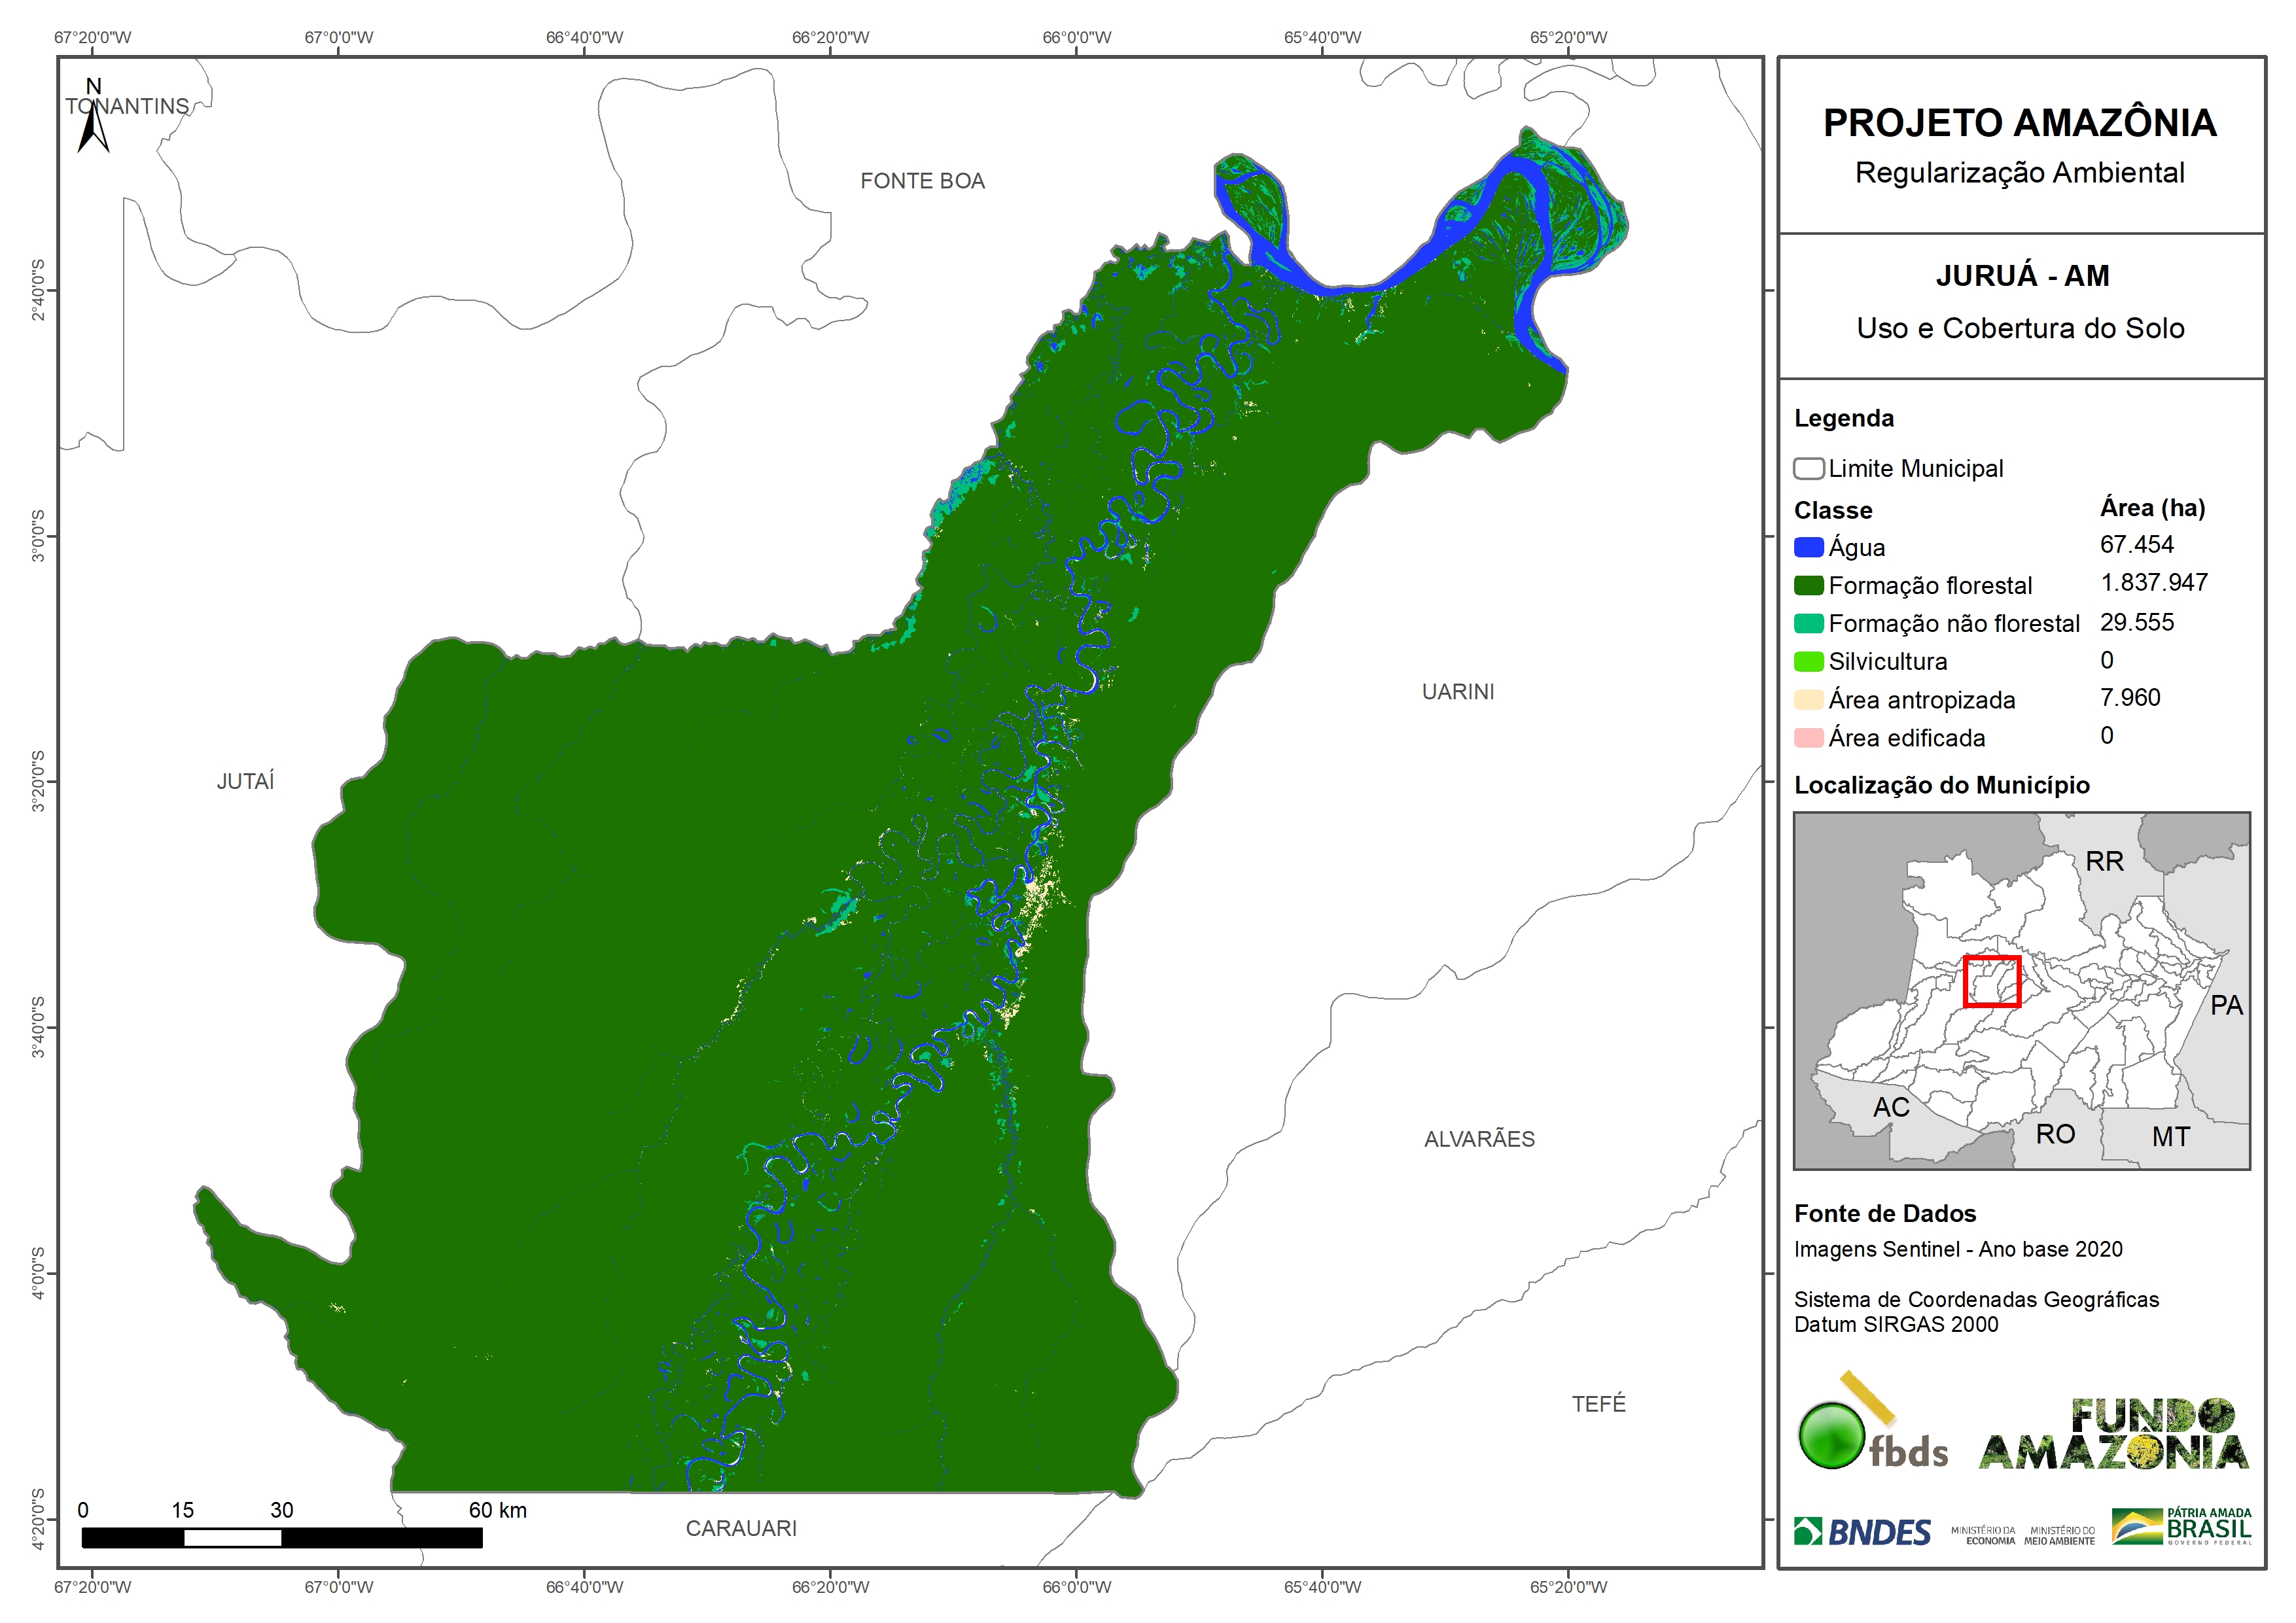Click the BNDES logo

1863,1532
